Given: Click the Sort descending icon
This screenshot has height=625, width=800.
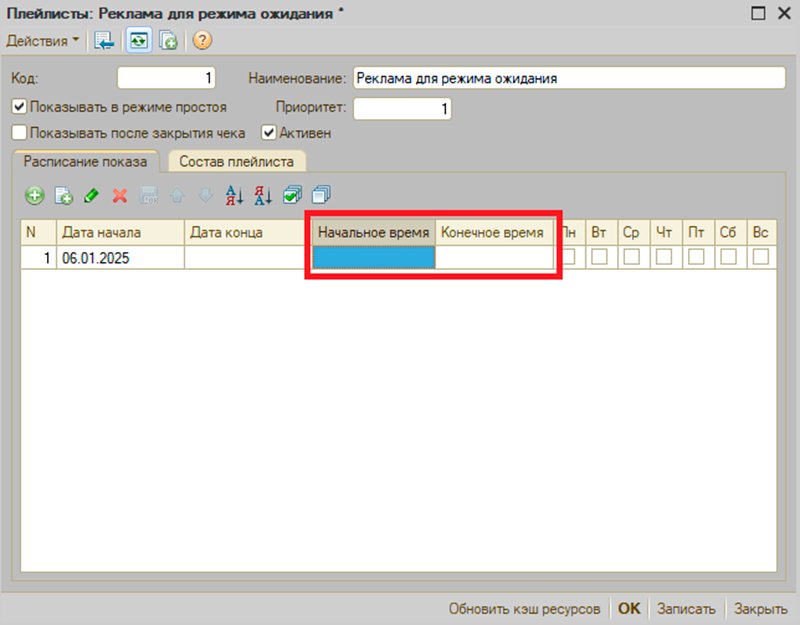Looking at the screenshot, I should click(263, 195).
